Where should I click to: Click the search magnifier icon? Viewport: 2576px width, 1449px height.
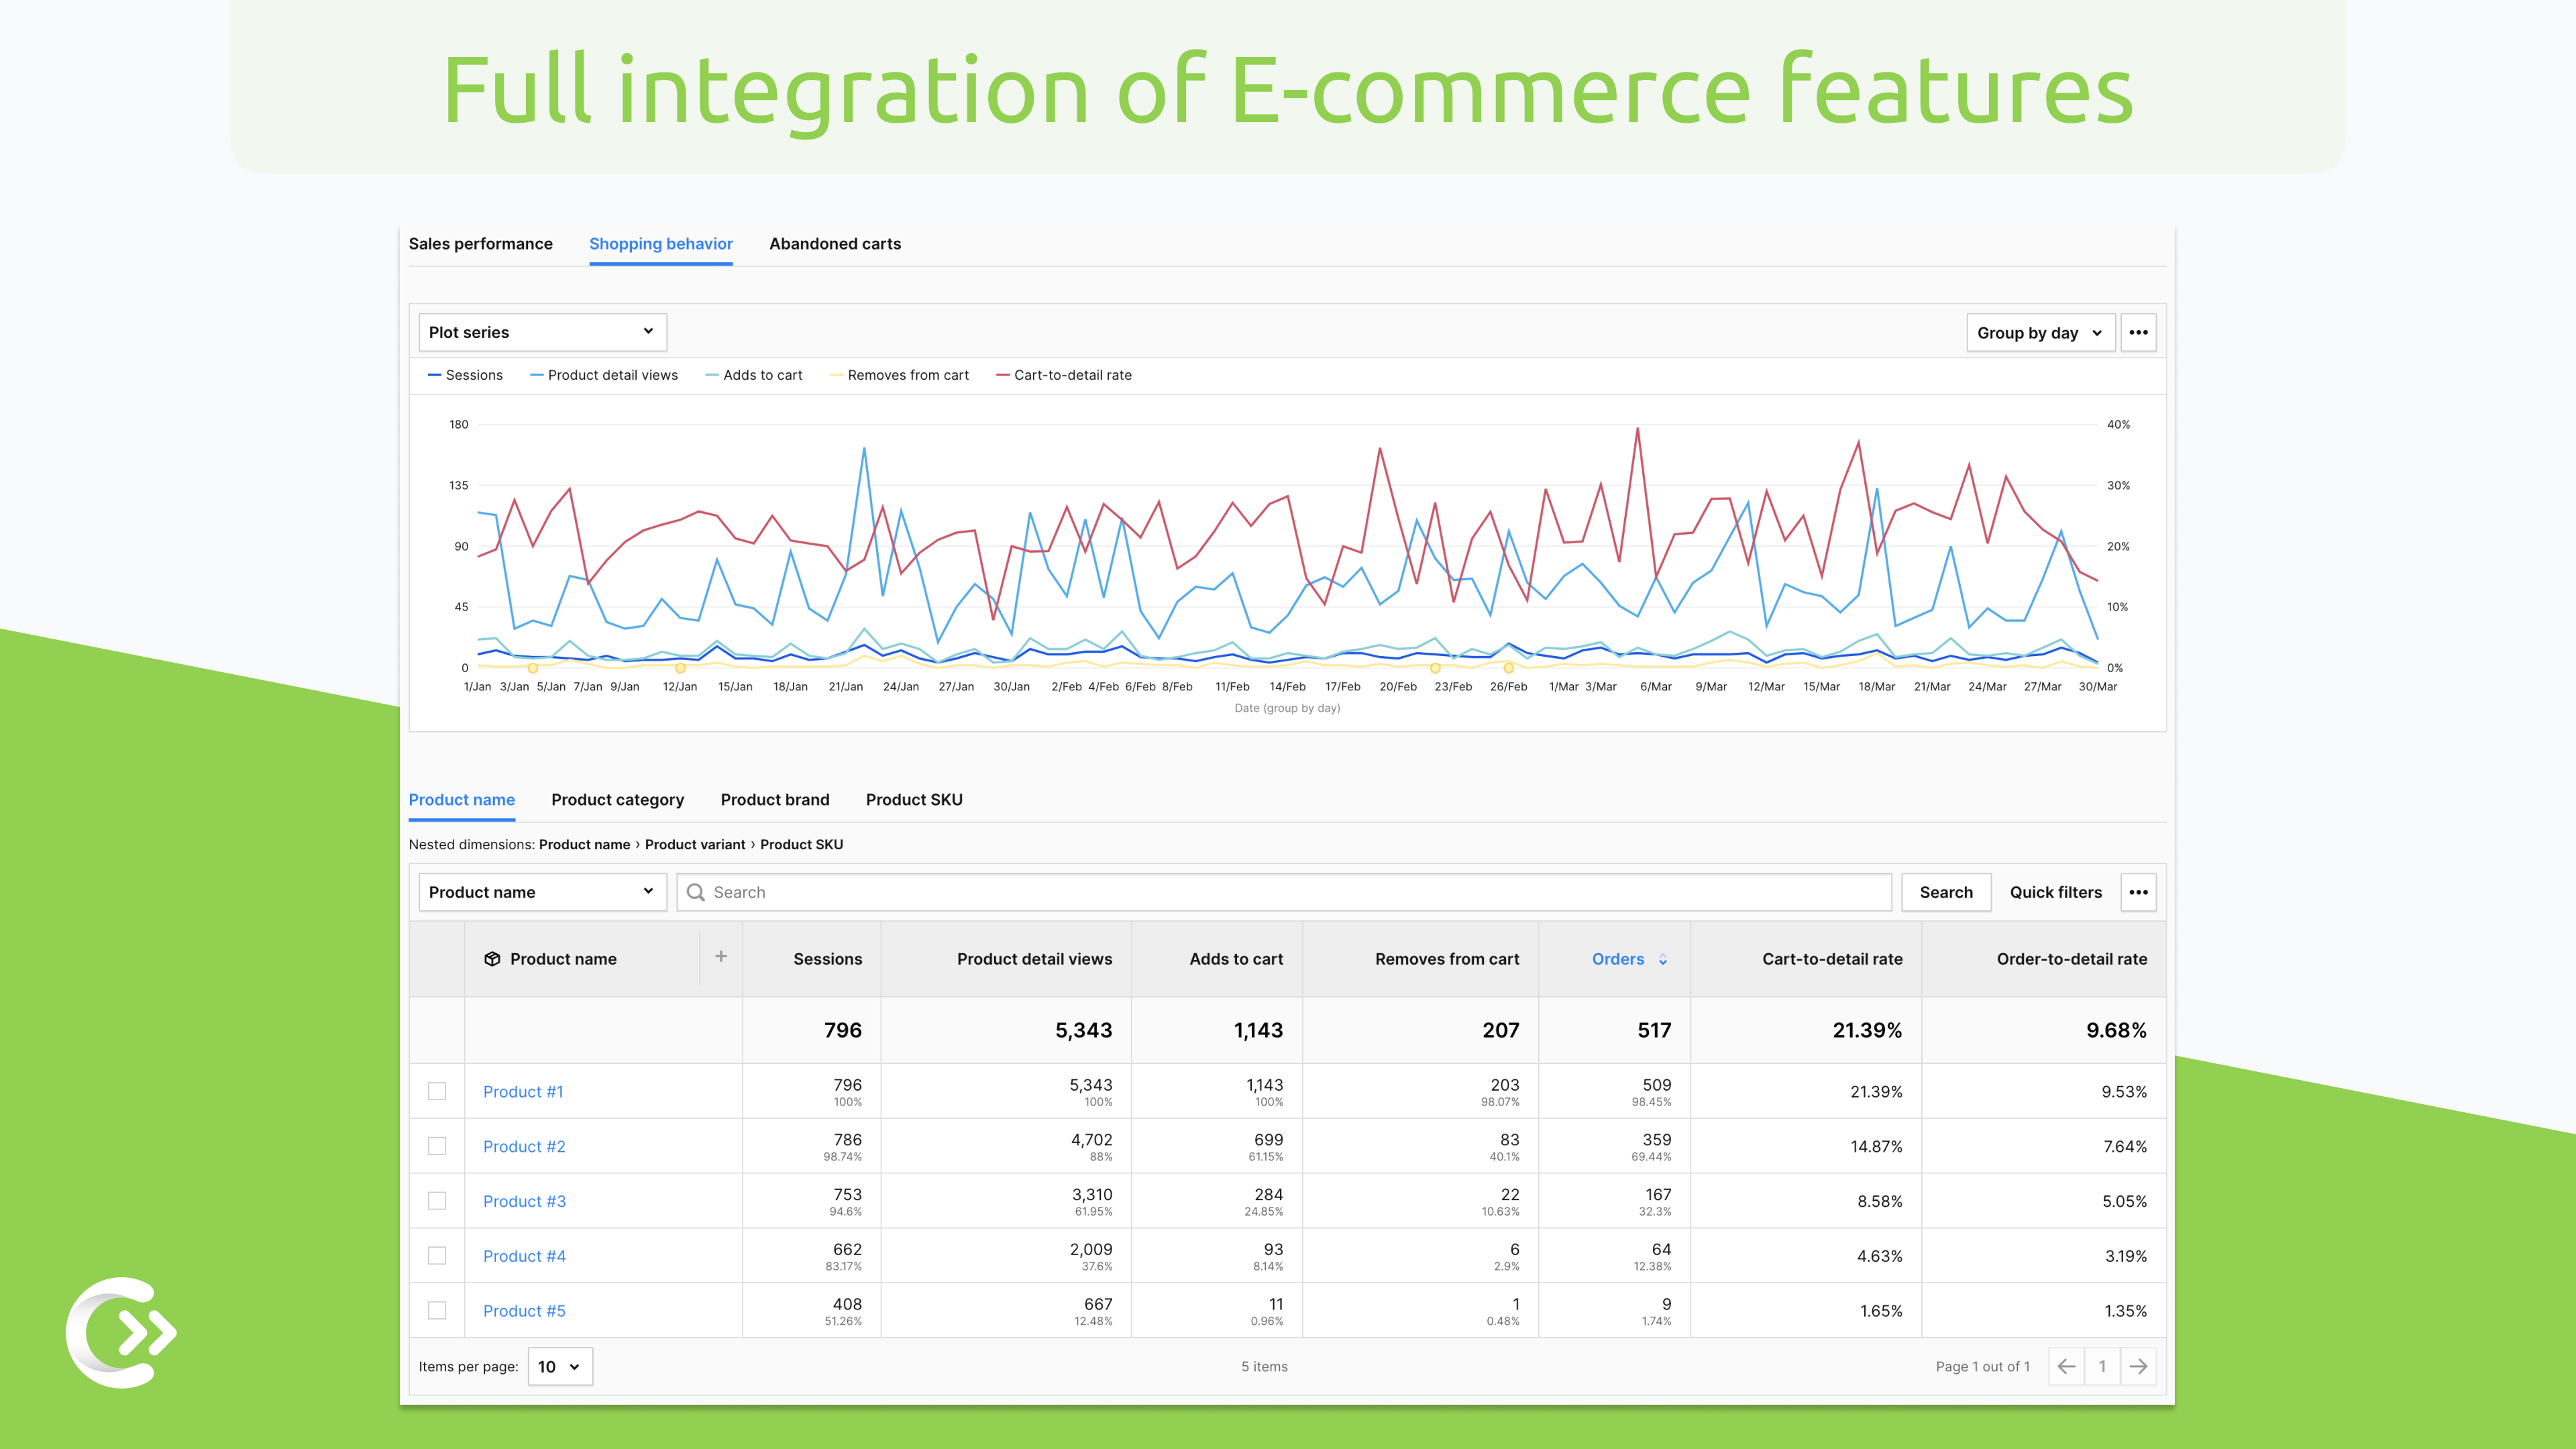click(x=696, y=892)
